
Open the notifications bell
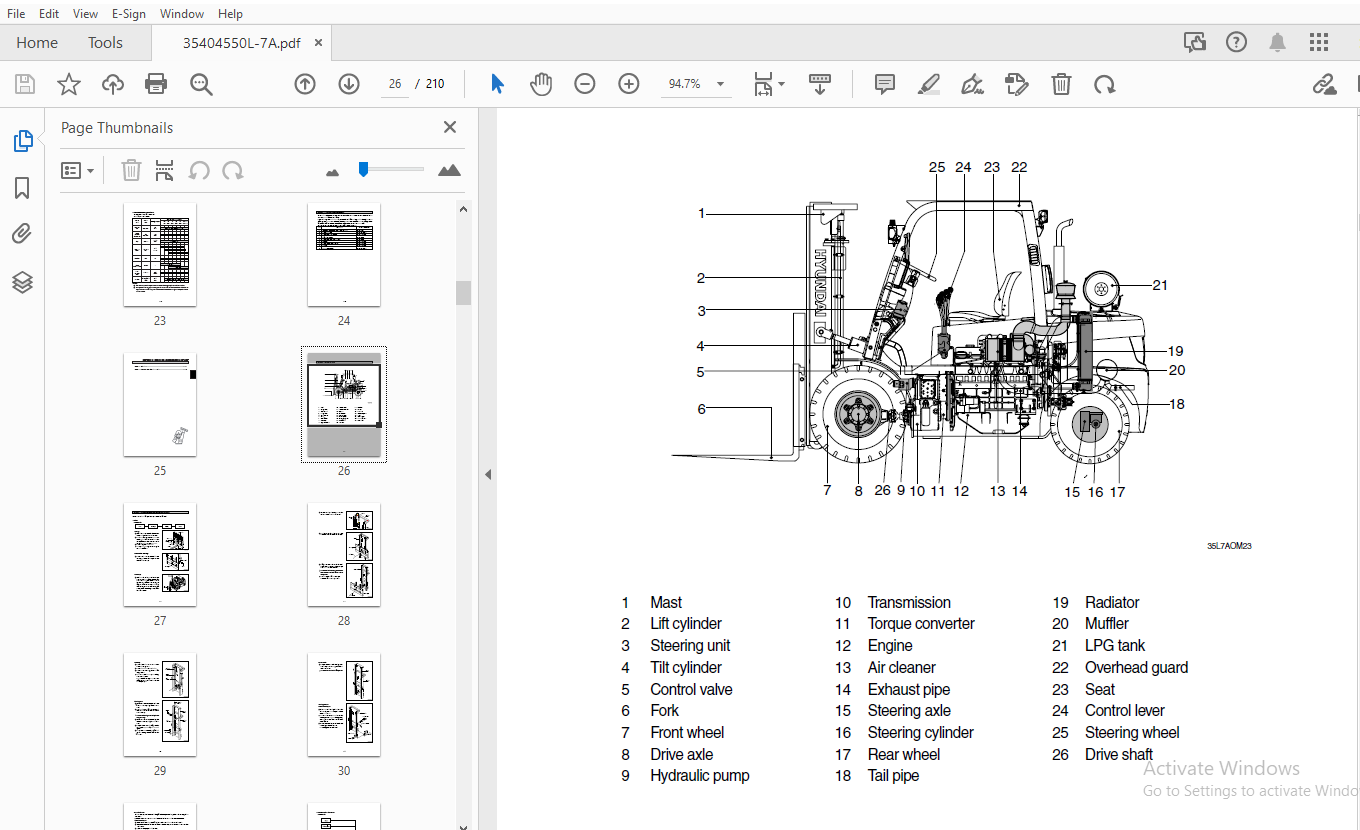tap(1278, 42)
